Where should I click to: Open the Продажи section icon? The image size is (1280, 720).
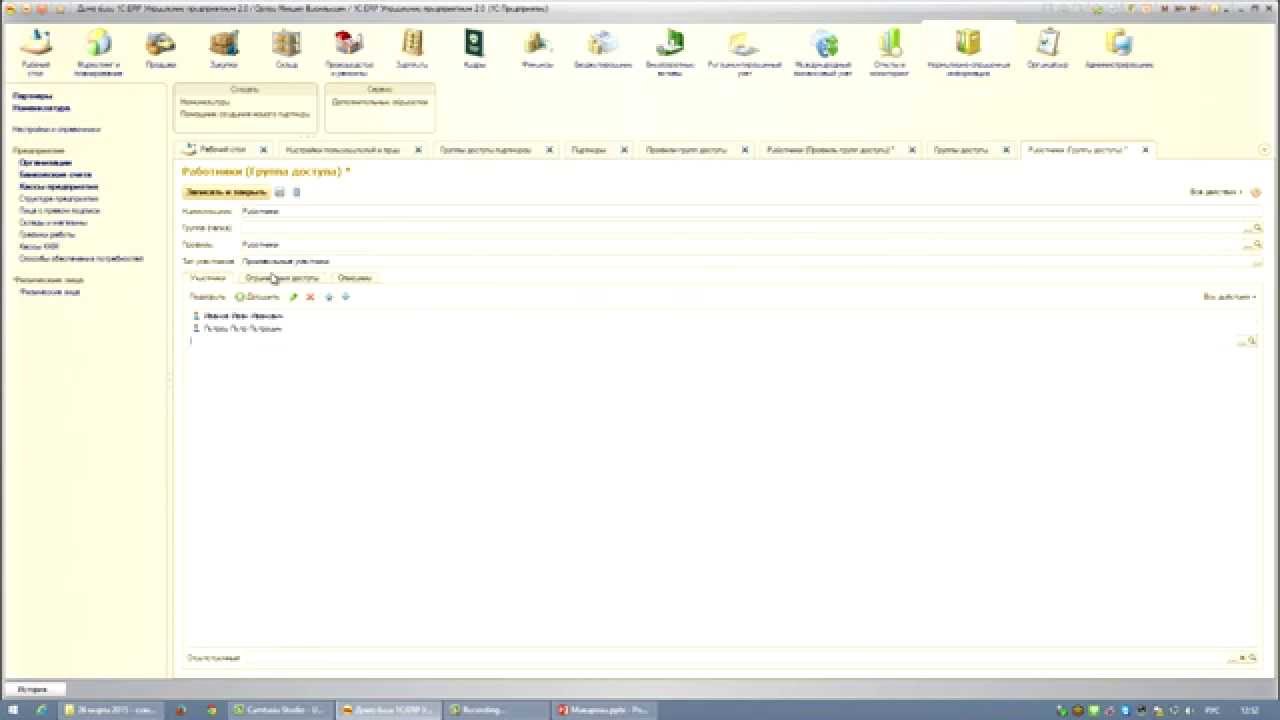coord(160,48)
